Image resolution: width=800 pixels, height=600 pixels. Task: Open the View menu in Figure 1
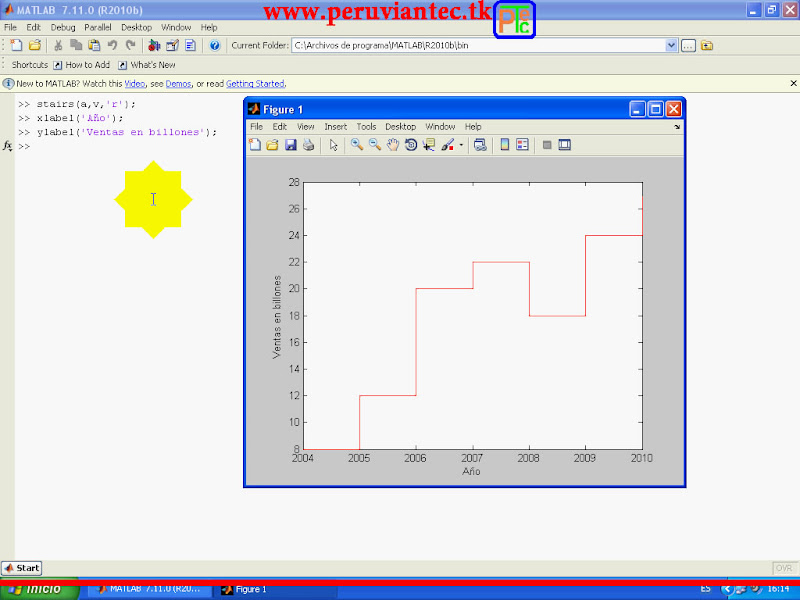coord(306,127)
